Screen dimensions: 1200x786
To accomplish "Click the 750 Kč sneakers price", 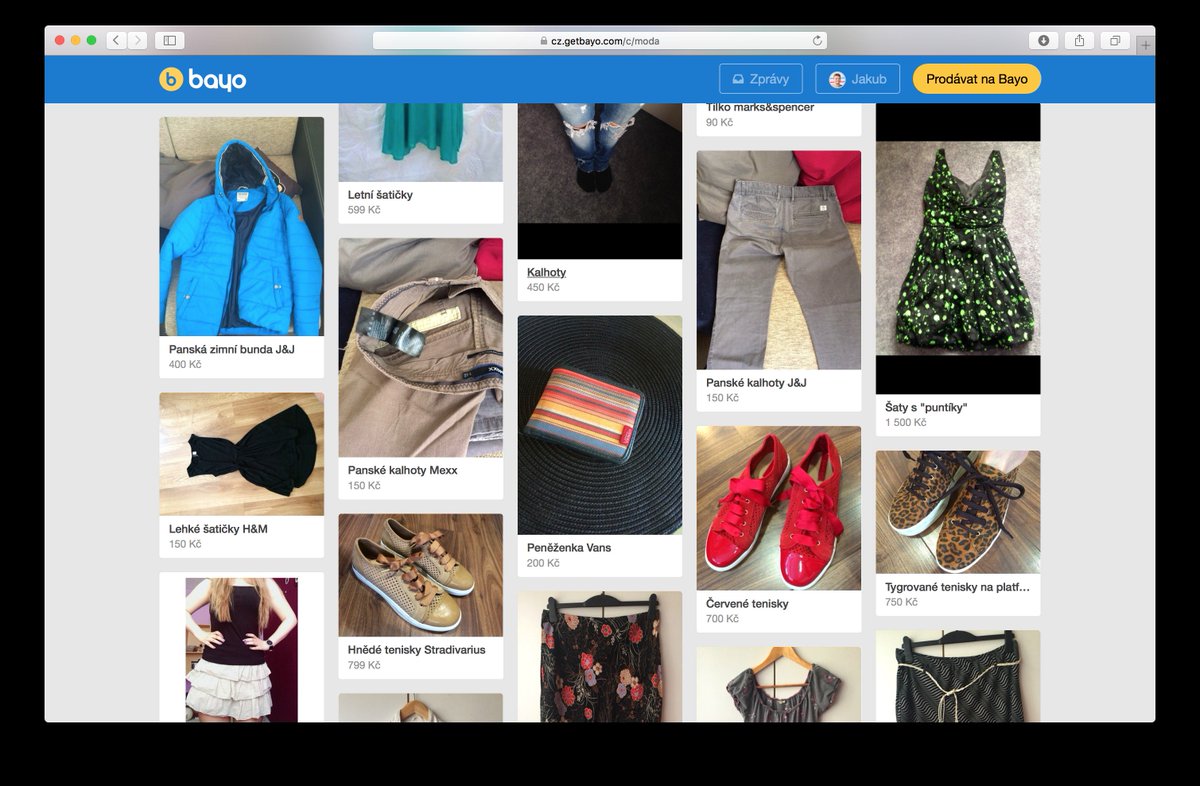I will click(901, 602).
